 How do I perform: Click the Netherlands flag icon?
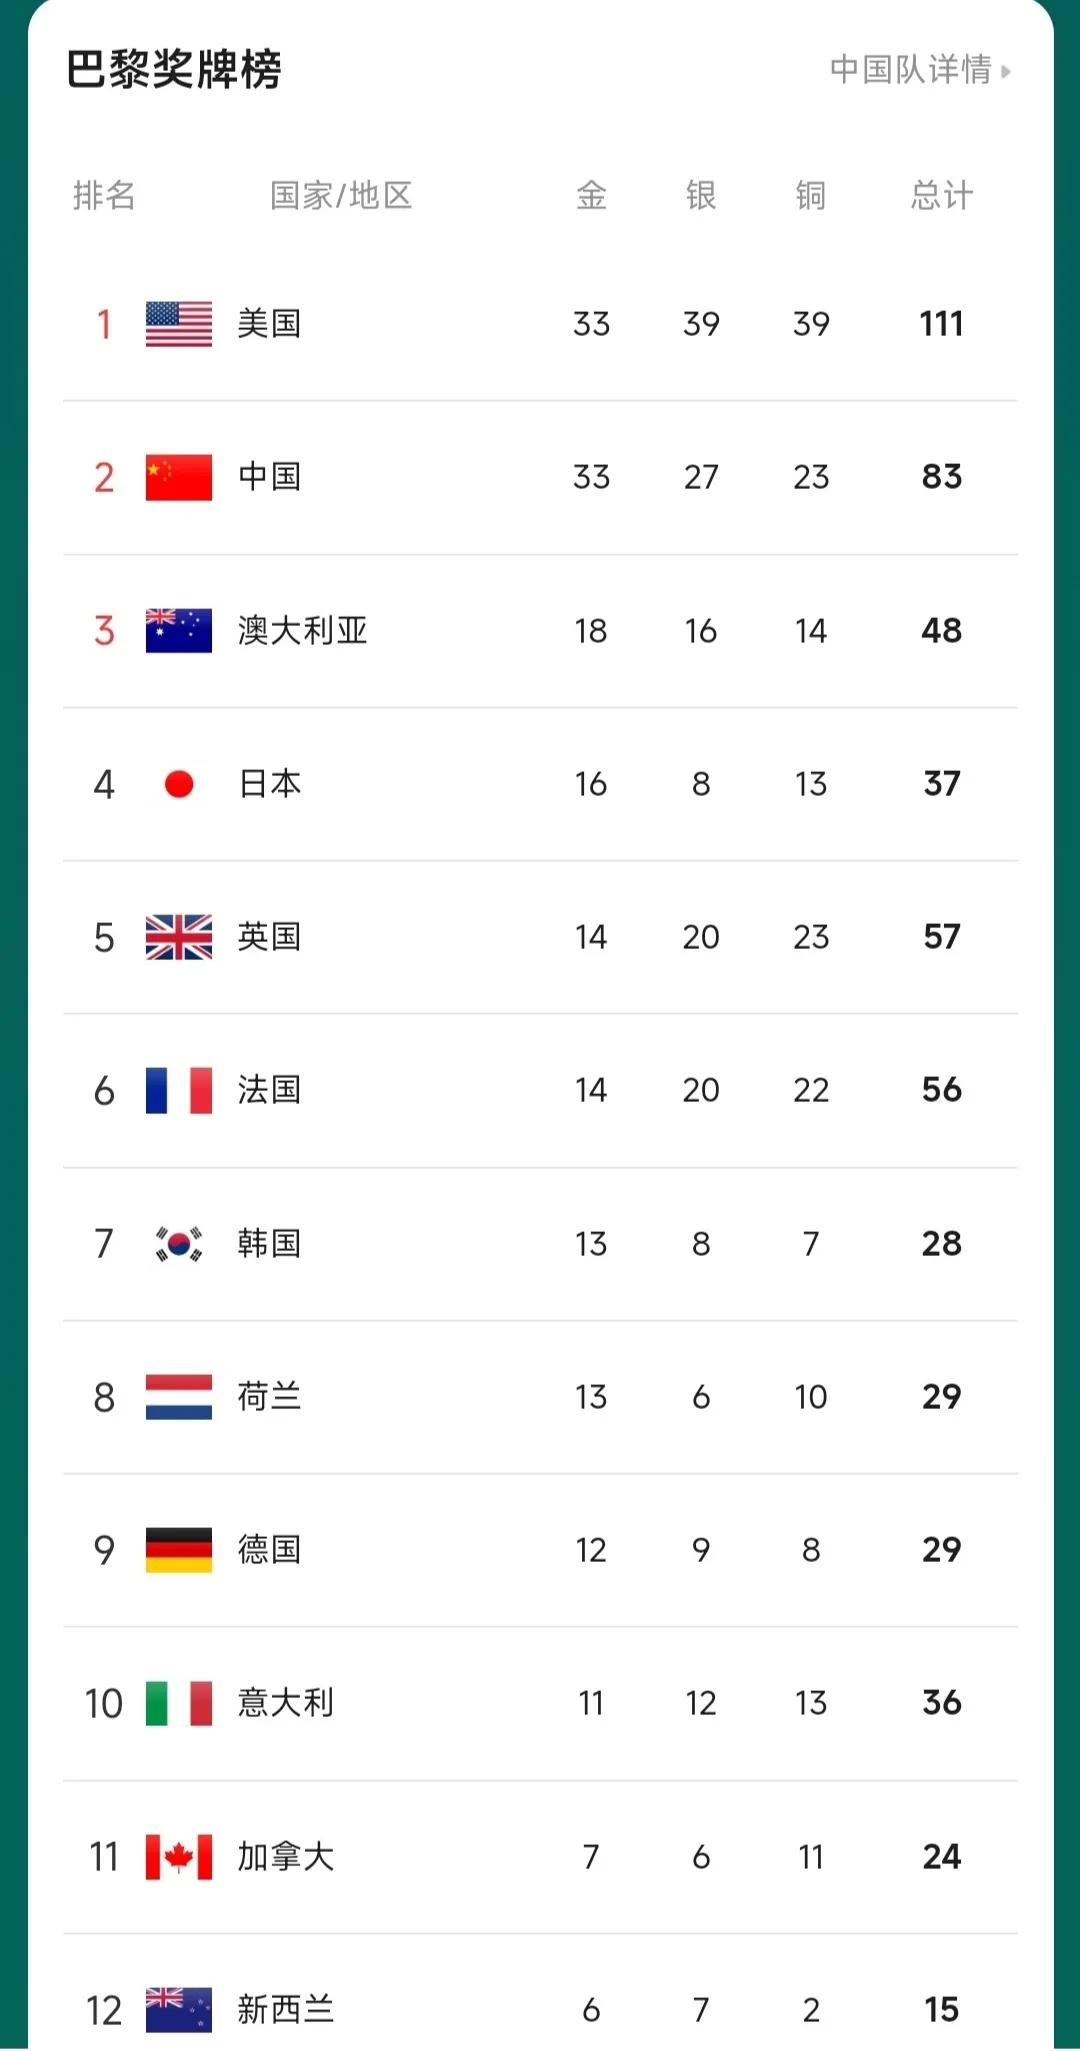[179, 1397]
